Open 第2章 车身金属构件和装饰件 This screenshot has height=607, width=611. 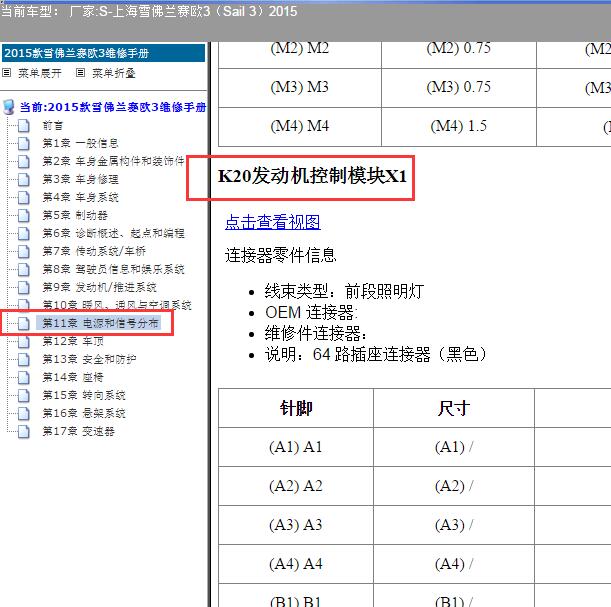[x=113, y=161]
